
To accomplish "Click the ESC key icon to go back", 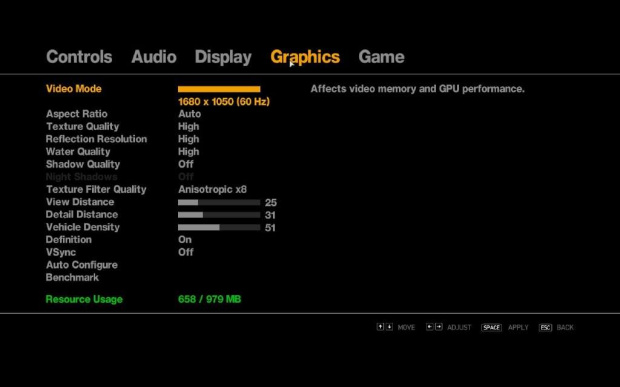I will click(545, 327).
